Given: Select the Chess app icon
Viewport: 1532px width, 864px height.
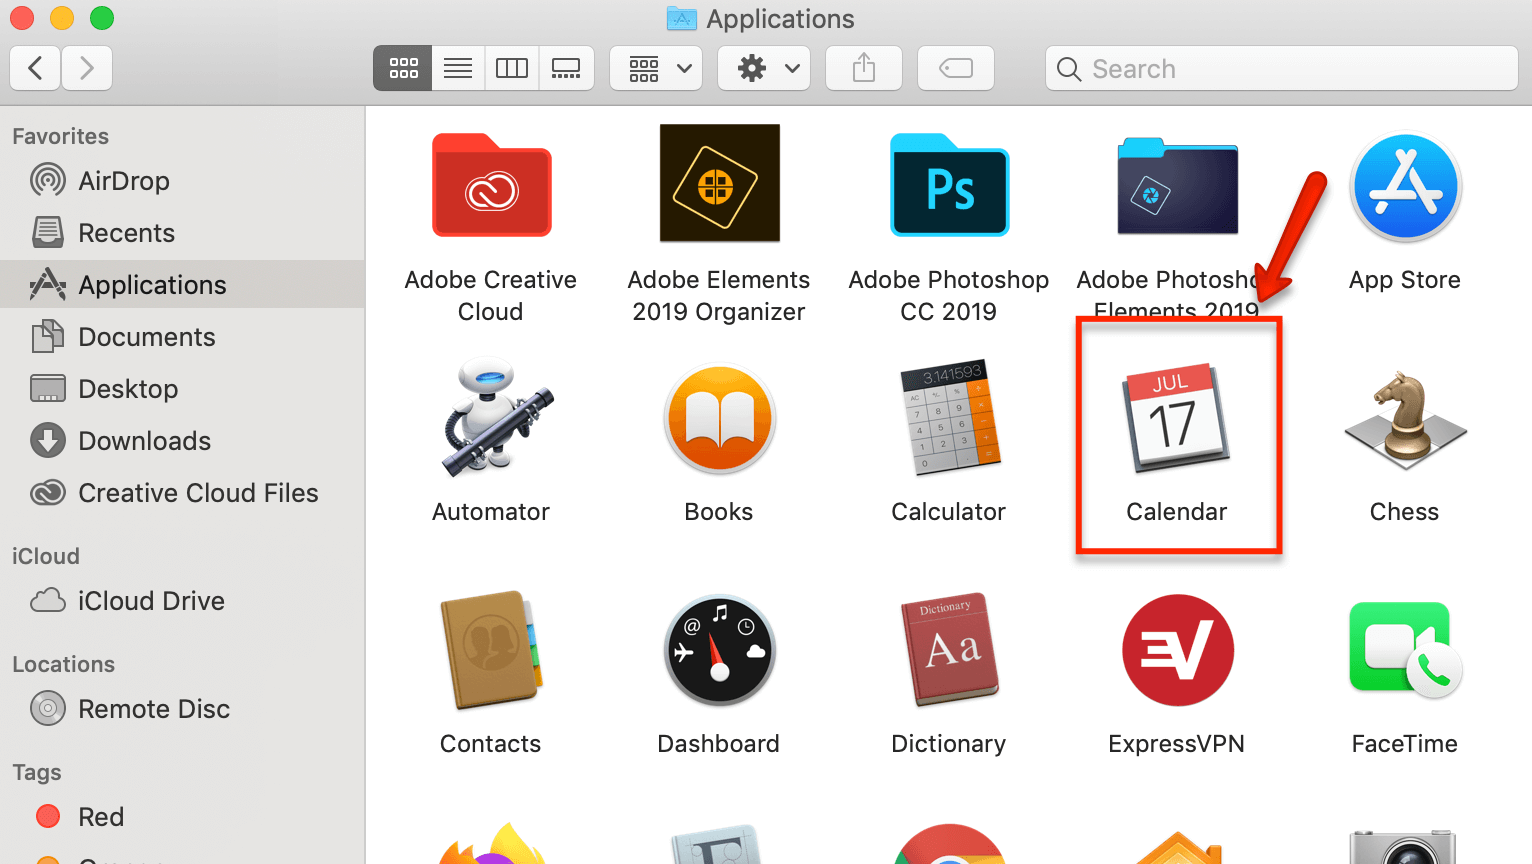Looking at the screenshot, I should pyautogui.click(x=1405, y=420).
